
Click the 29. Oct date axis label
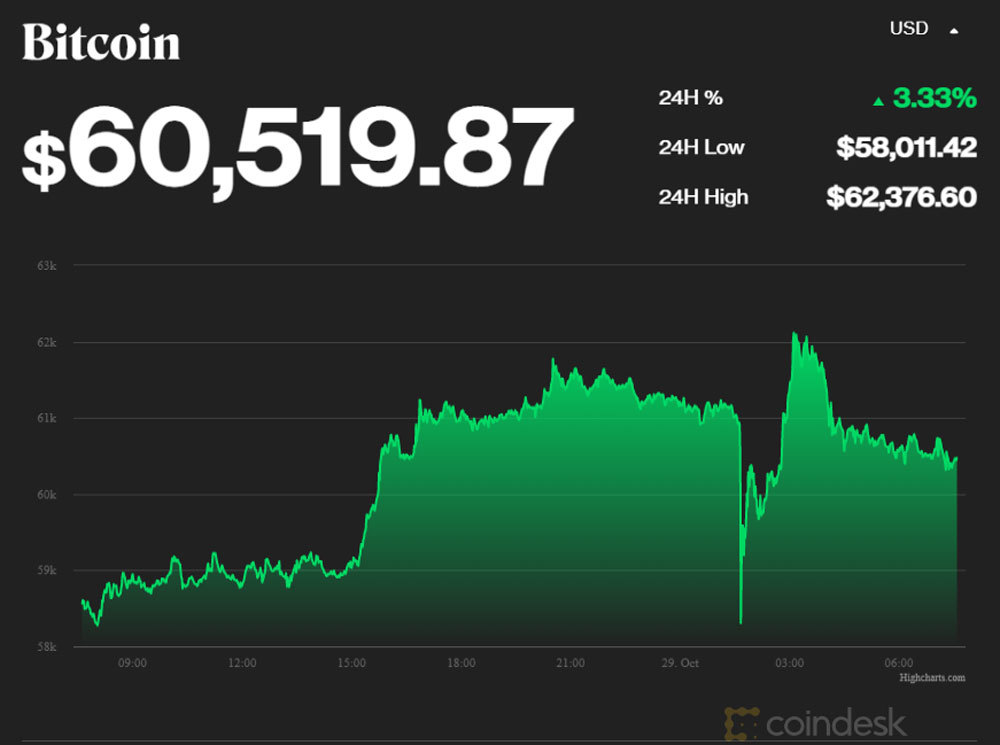click(681, 662)
